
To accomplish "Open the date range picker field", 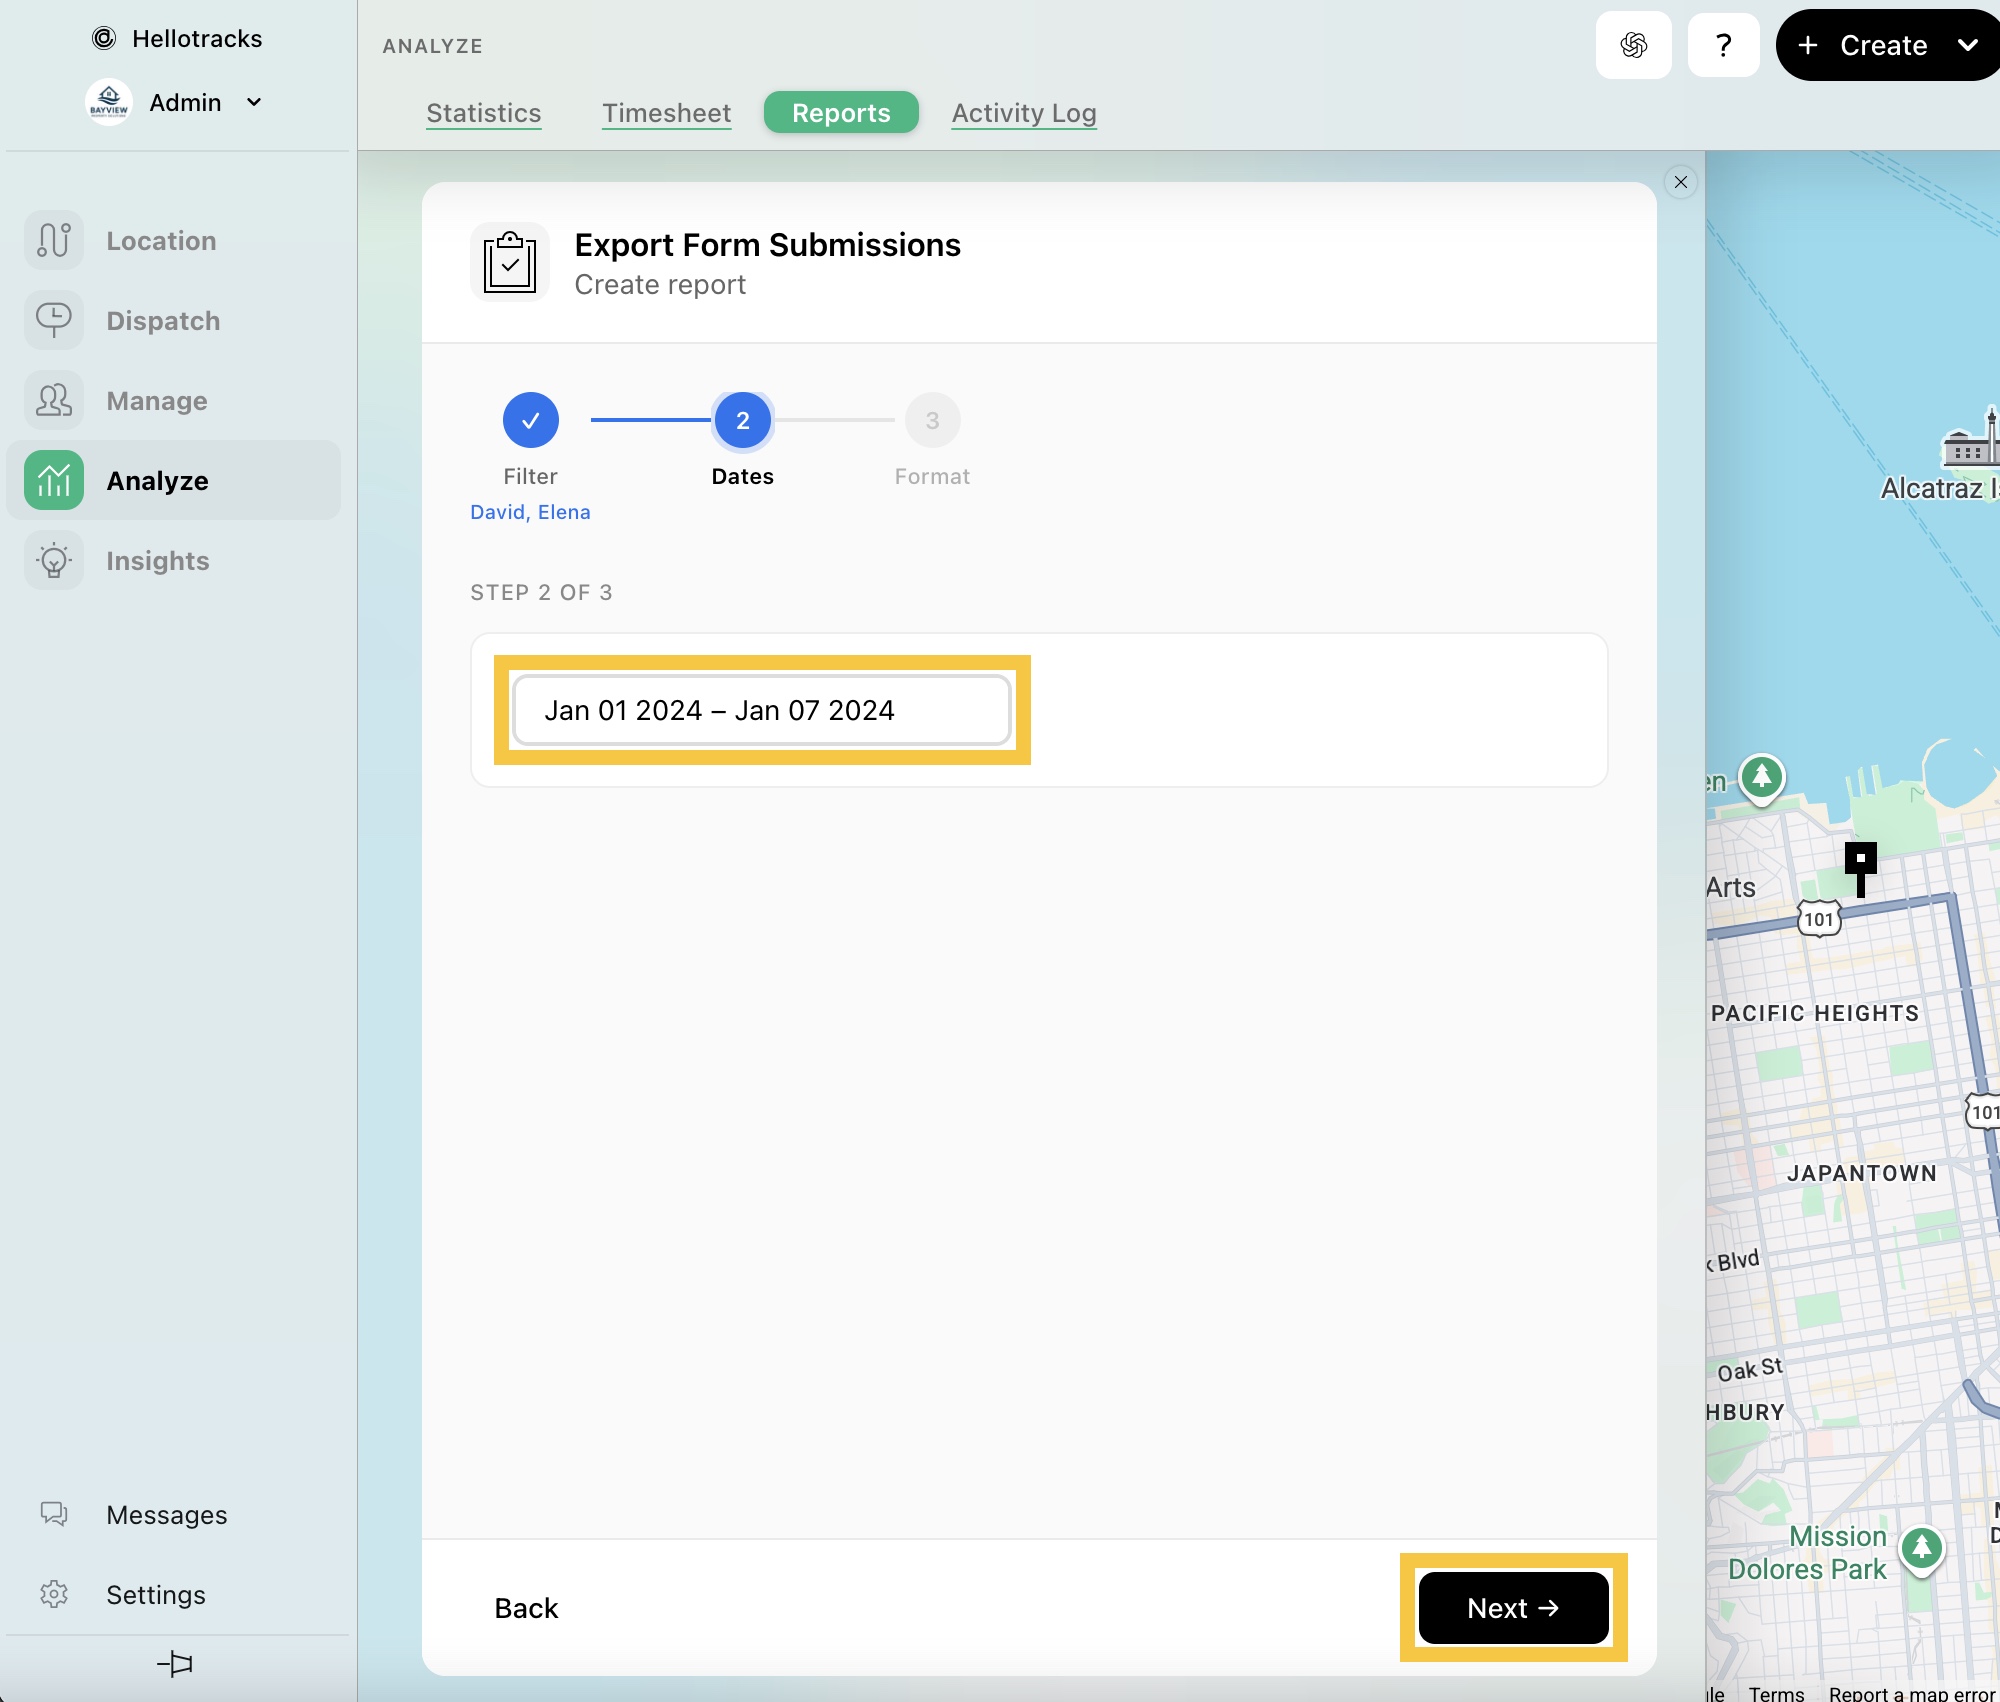I will click(x=761, y=710).
